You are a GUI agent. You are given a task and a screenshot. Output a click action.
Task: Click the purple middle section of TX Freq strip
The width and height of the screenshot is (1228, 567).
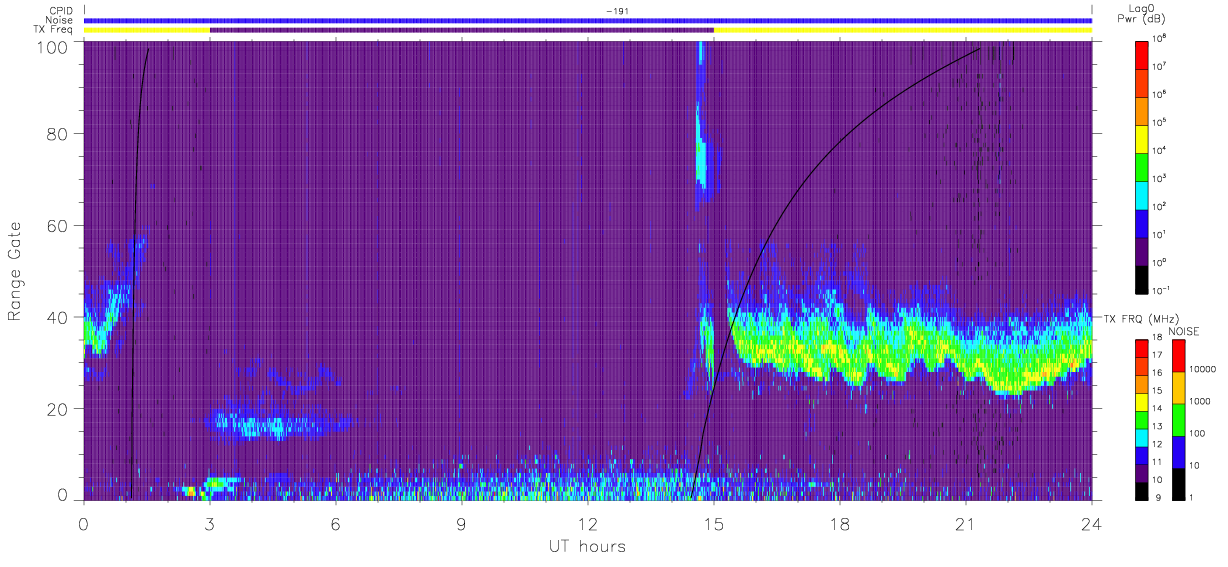click(462, 30)
